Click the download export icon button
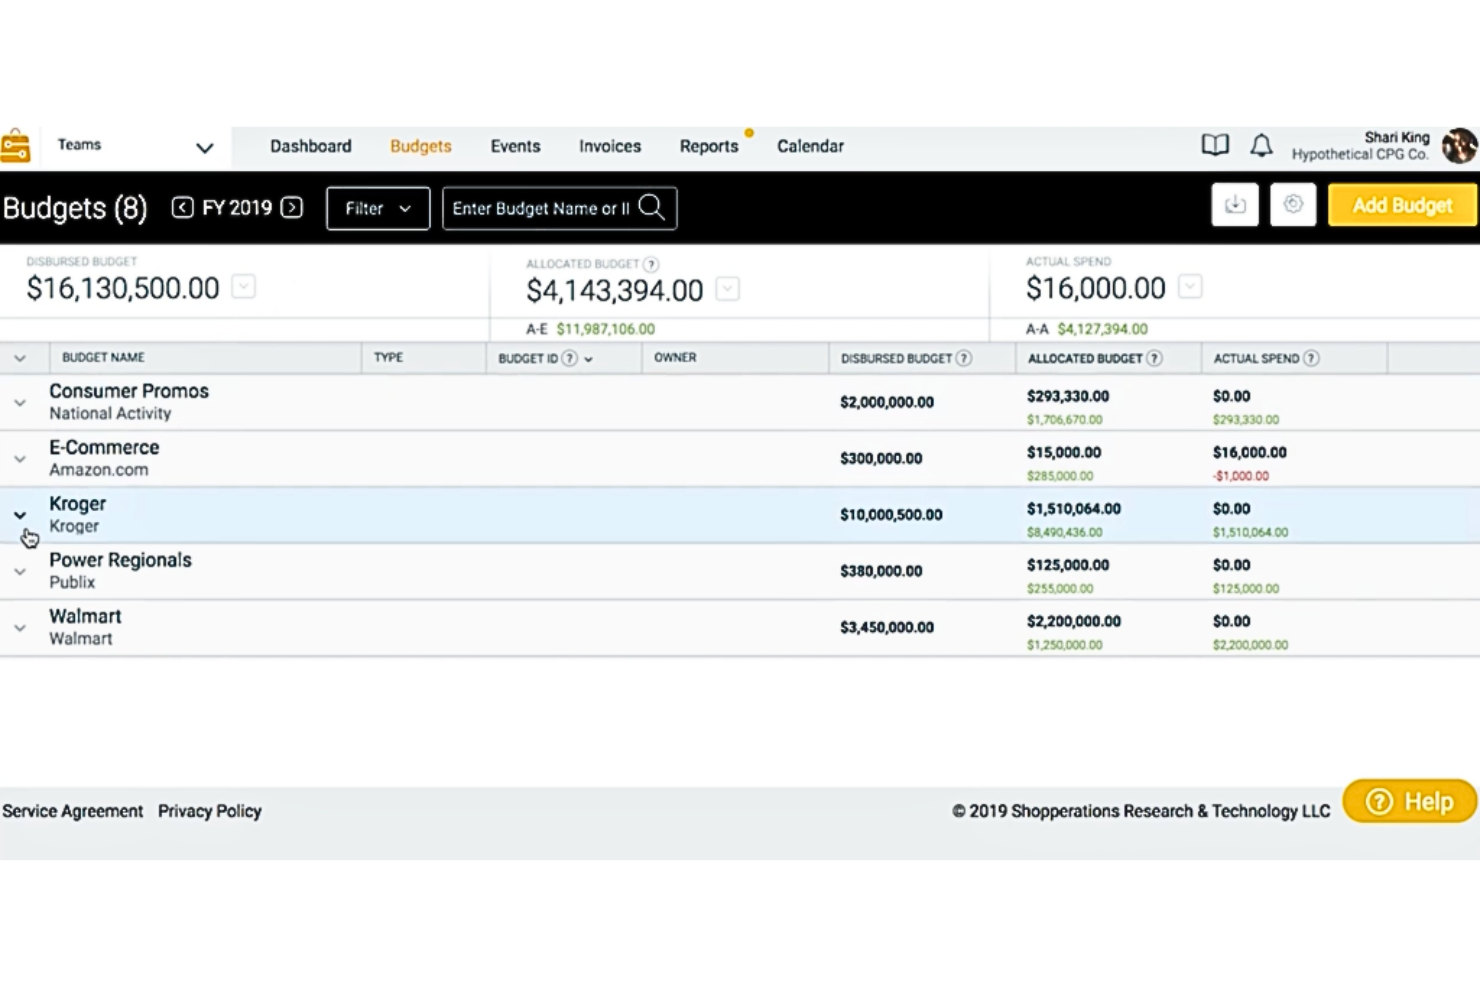This screenshot has width=1480, height=987. pyautogui.click(x=1235, y=205)
